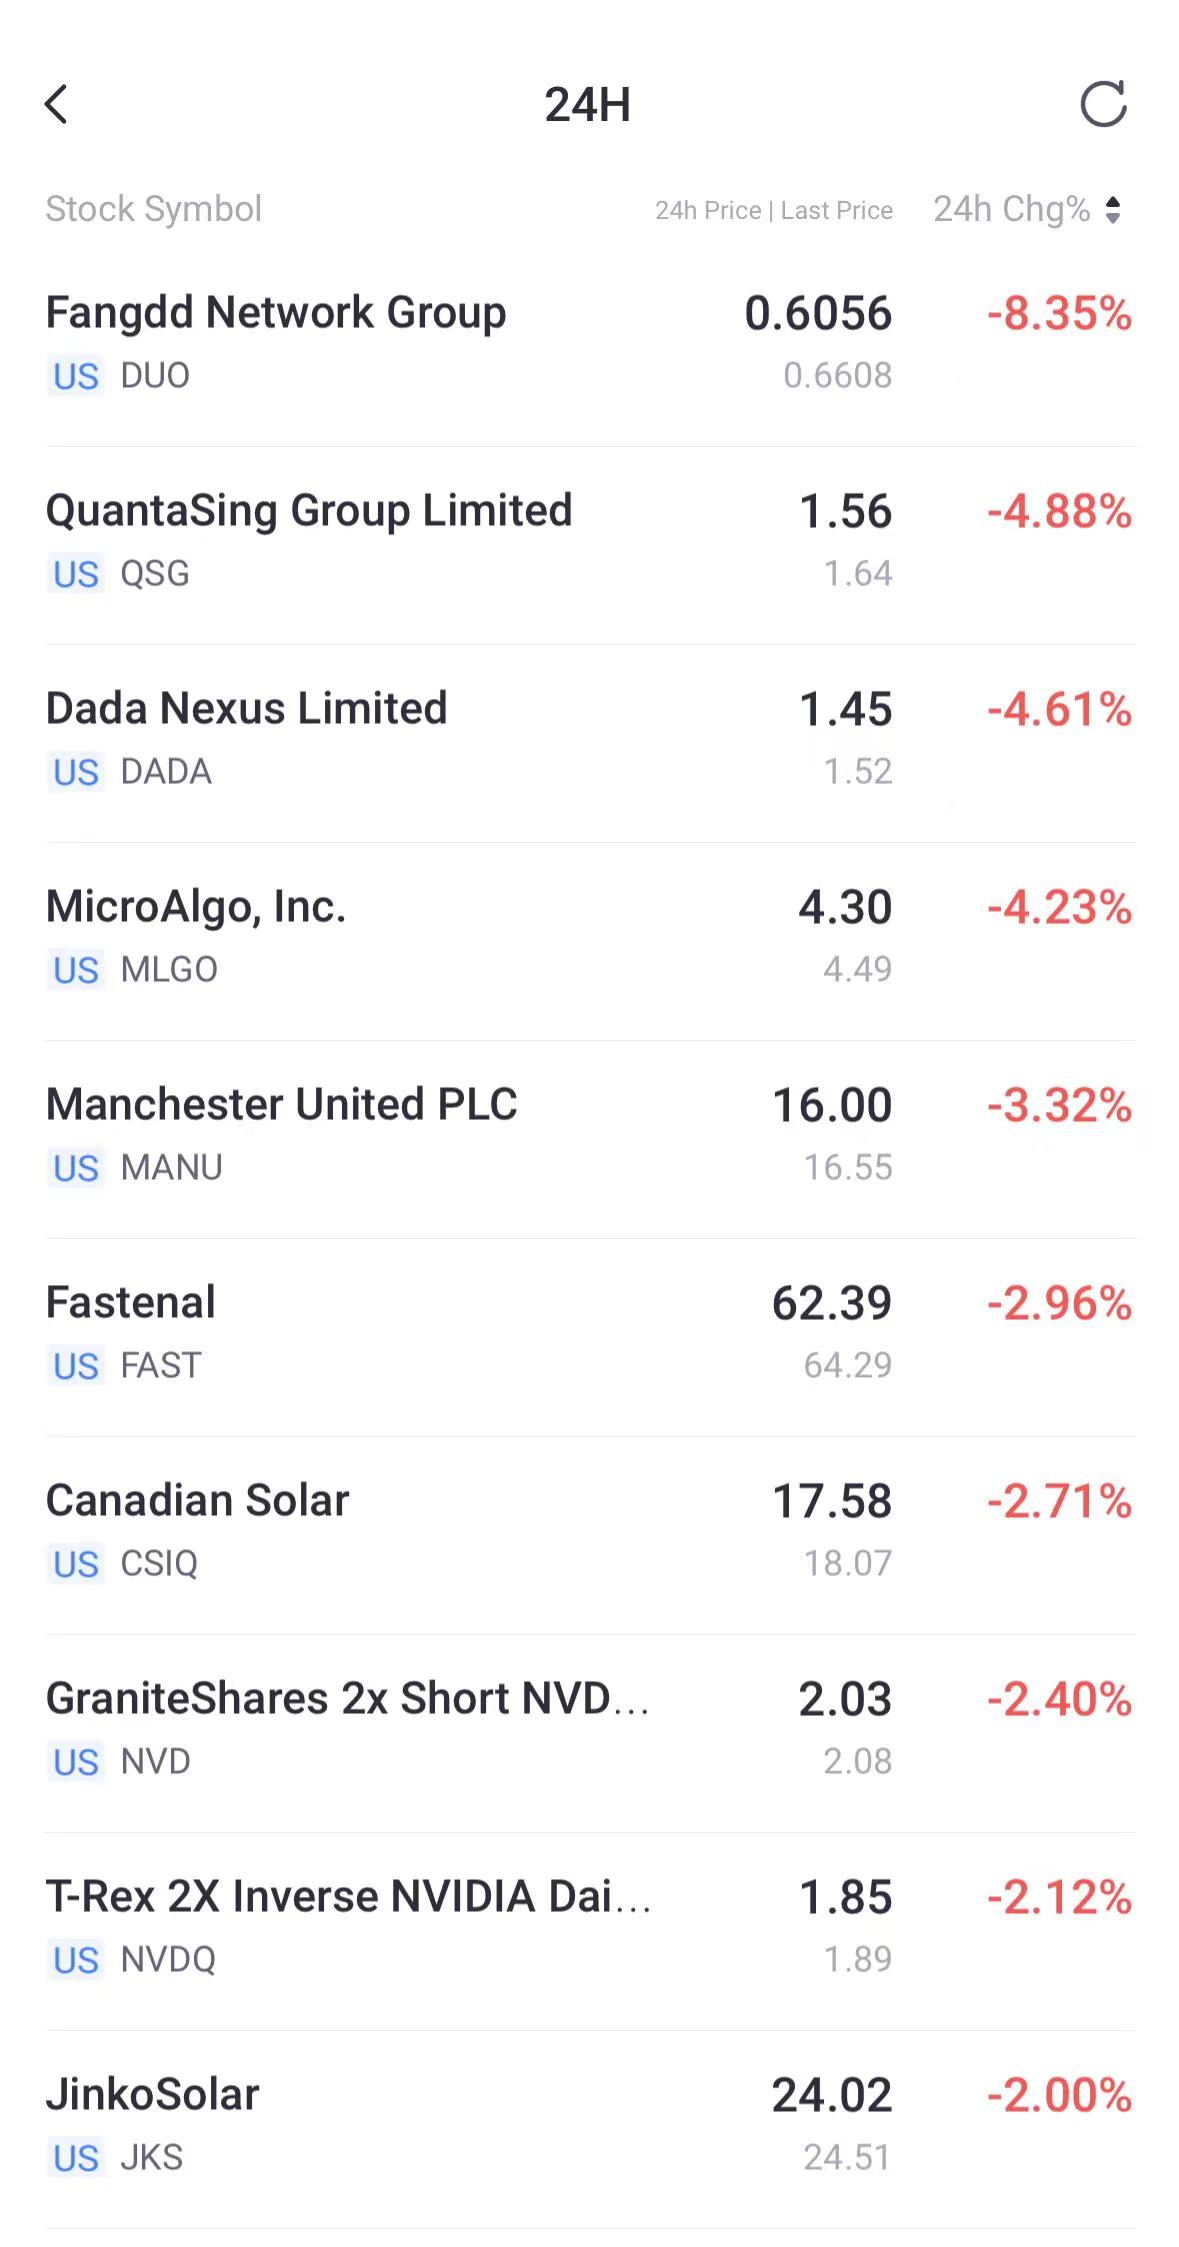This screenshot has width=1179, height=2247.
Task: Tap the -8.35% change for Fangdd
Action: (x=1059, y=314)
